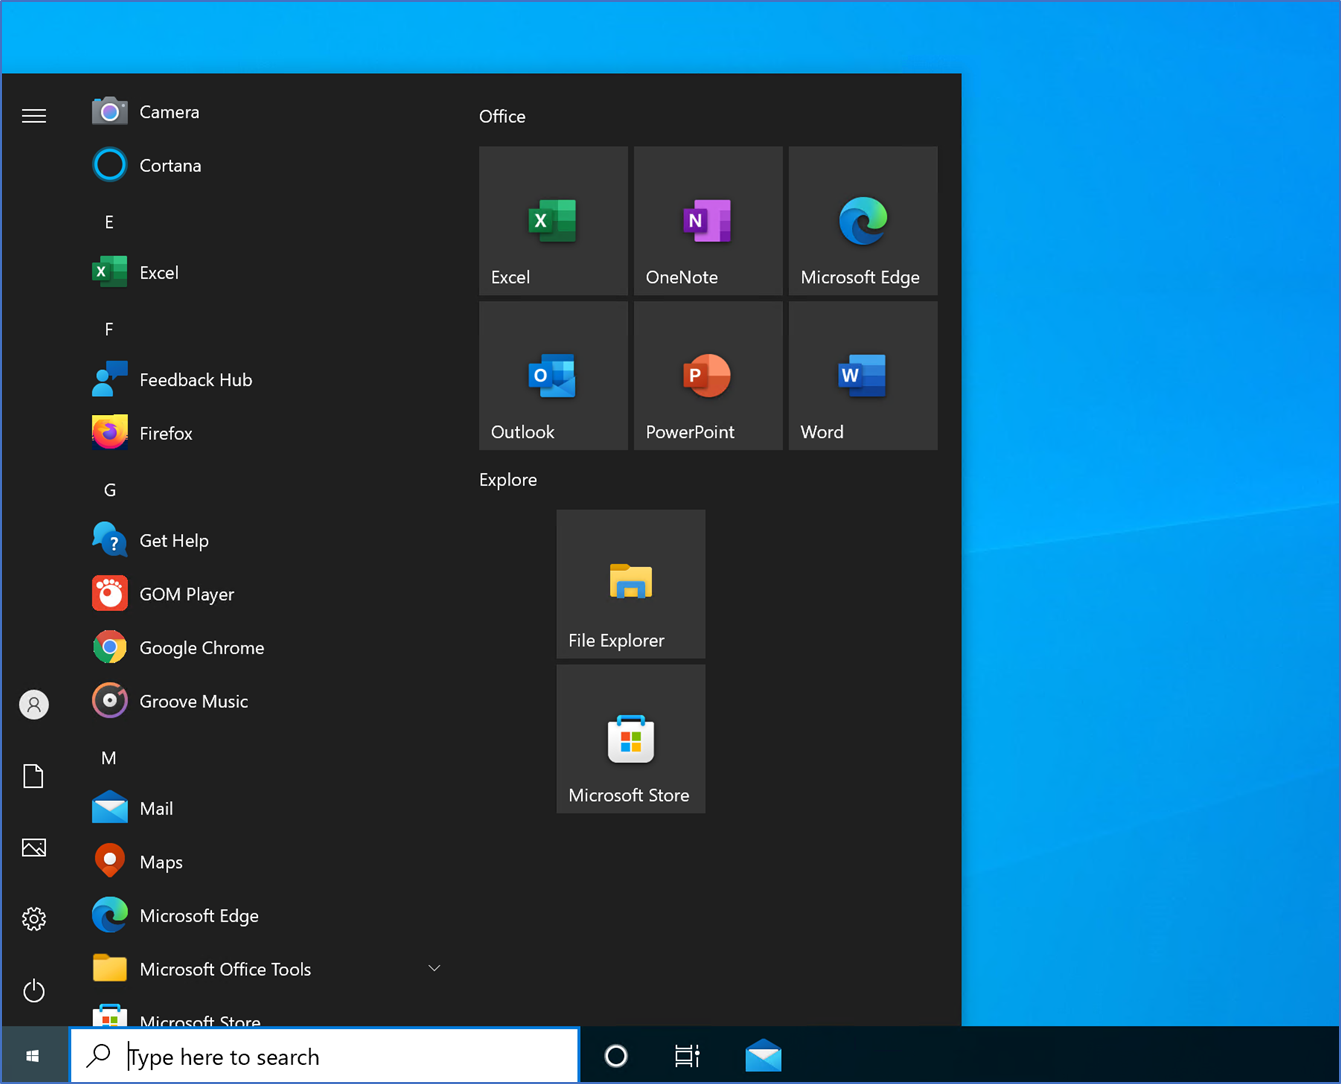Click the search magnifier icon
This screenshot has height=1084, width=1341.
(x=99, y=1055)
